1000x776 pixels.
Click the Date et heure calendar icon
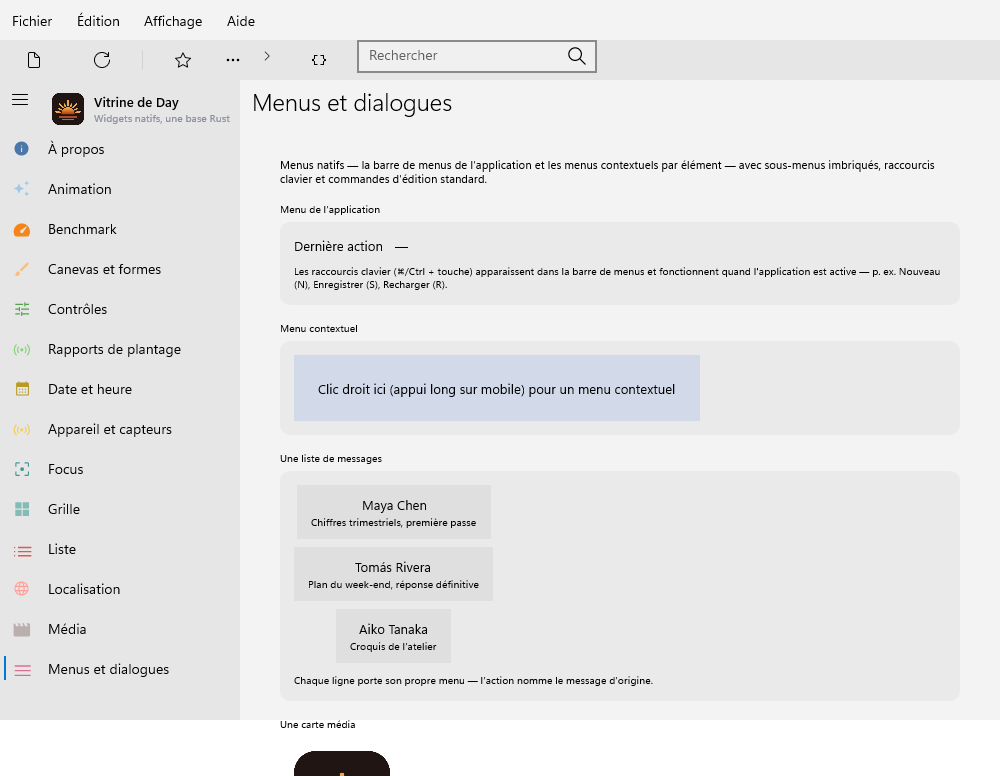click(22, 389)
